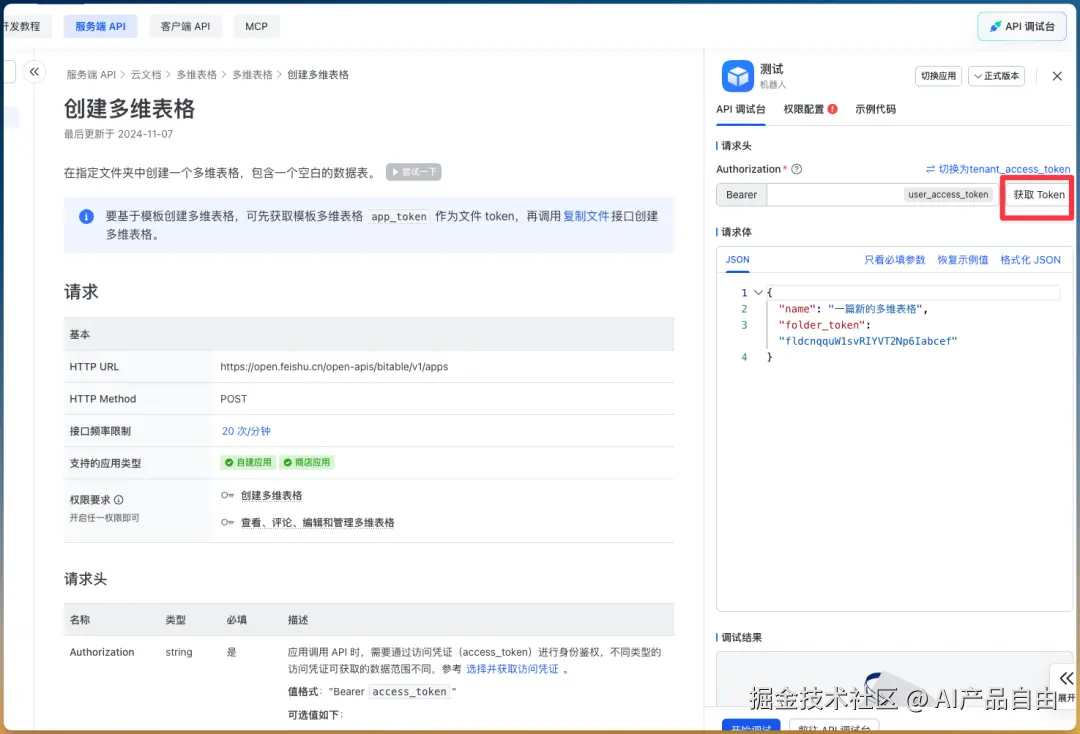Click the help icon beside Authorization
The width and height of the screenshot is (1080, 734).
point(796,169)
